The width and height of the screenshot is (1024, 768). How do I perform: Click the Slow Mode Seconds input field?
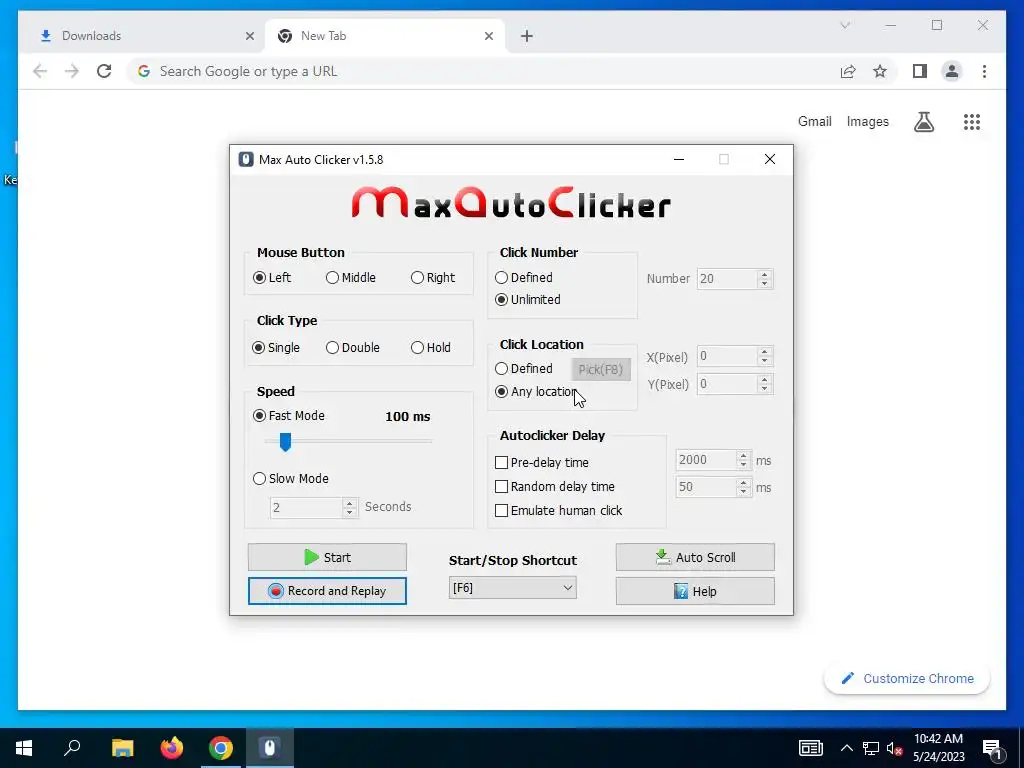pyautogui.click(x=306, y=507)
